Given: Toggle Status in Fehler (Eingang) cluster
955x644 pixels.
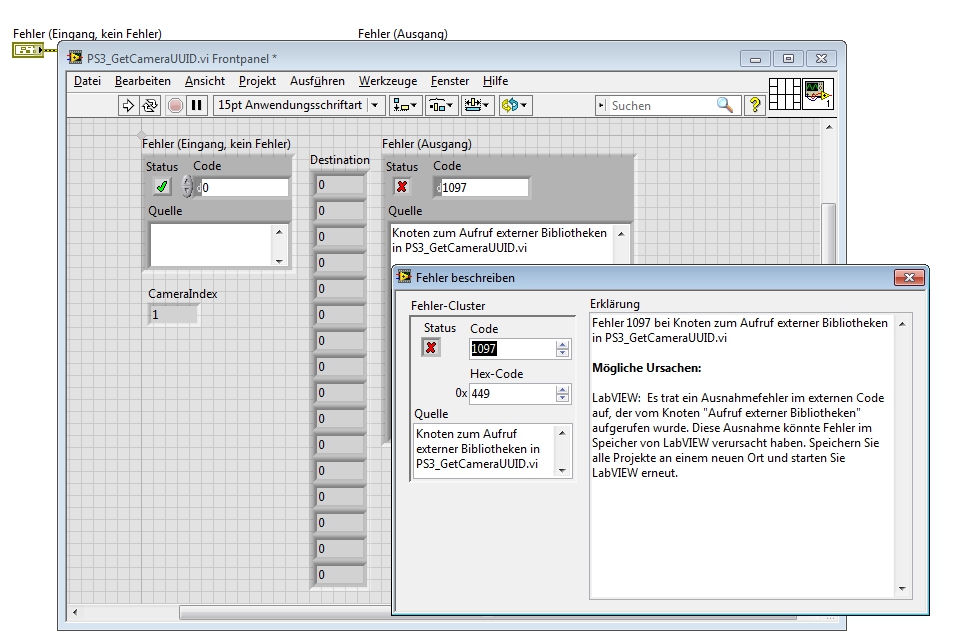Looking at the screenshot, I should click(162, 187).
